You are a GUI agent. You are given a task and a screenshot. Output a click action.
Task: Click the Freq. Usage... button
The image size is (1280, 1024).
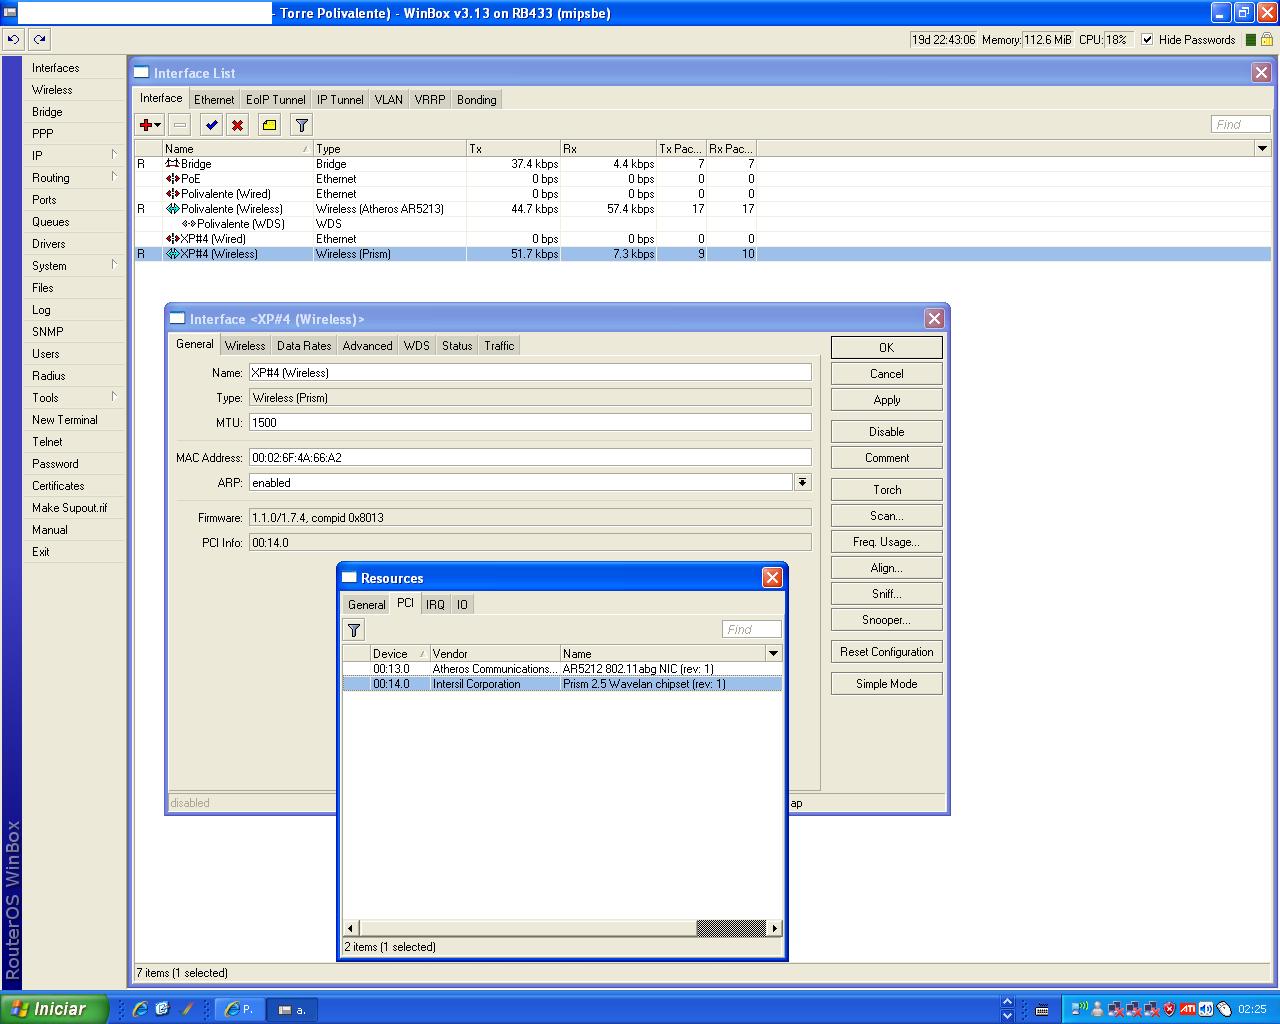(x=887, y=542)
